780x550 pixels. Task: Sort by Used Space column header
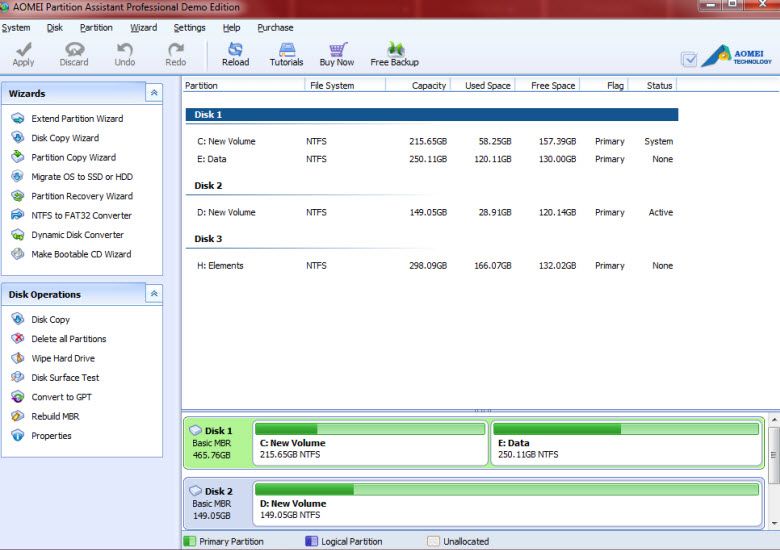click(x=483, y=86)
